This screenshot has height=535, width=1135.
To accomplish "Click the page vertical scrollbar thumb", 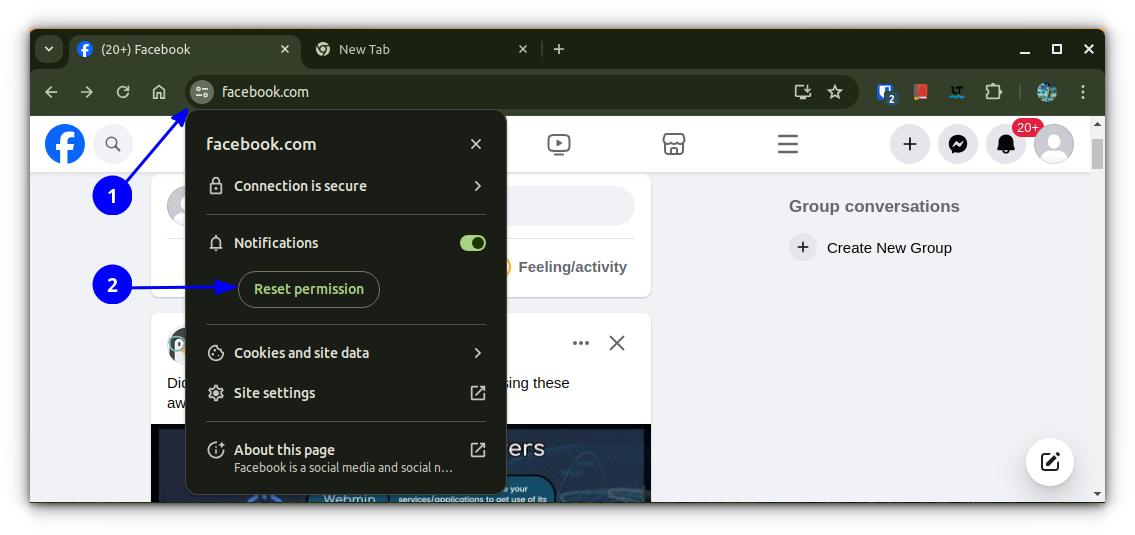I will [1097, 153].
